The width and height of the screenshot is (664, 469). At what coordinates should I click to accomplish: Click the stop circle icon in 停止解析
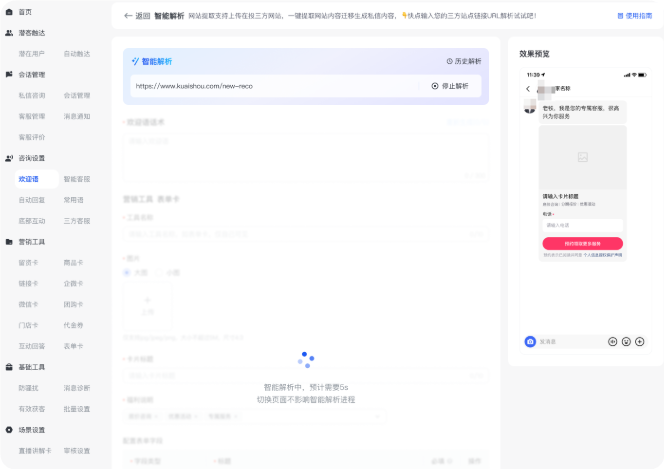click(434, 86)
